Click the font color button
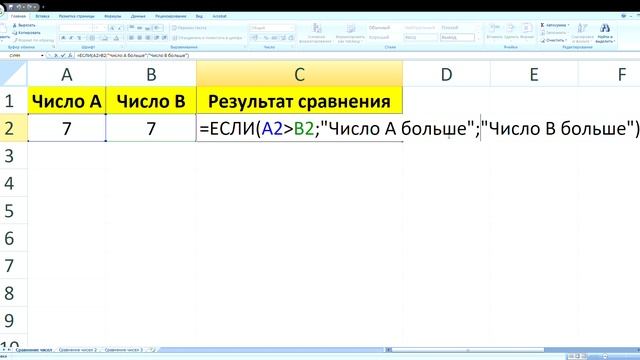The width and height of the screenshot is (640, 360). click(x=116, y=38)
